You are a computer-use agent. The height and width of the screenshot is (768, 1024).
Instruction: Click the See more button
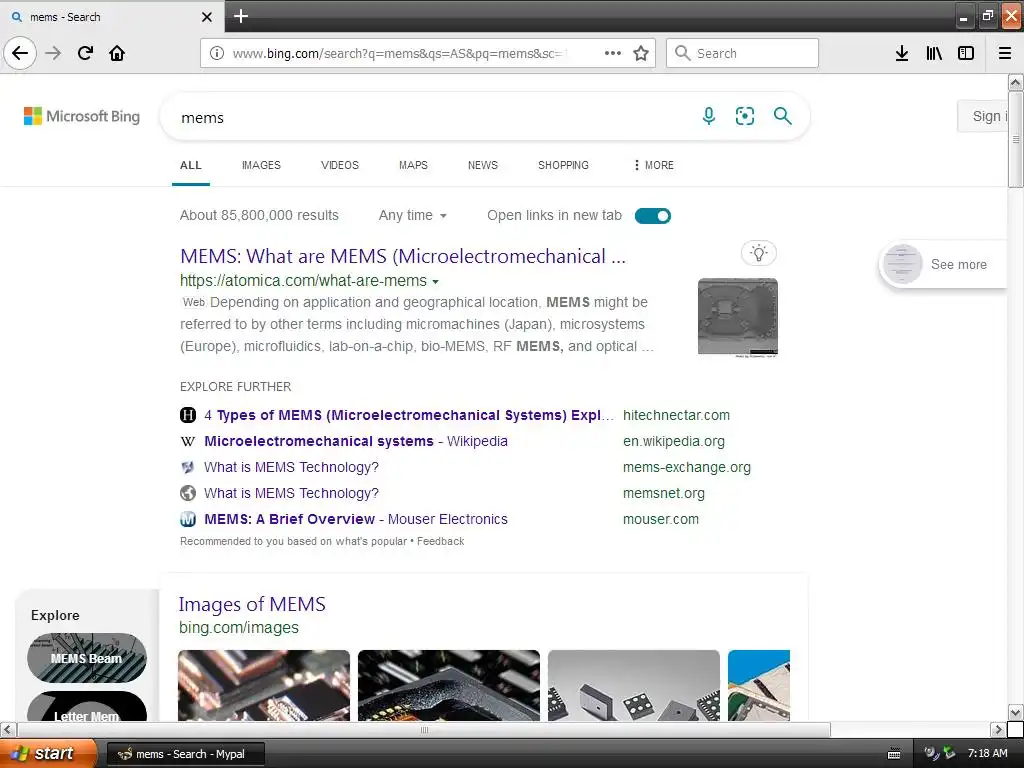tap(944, 264)
